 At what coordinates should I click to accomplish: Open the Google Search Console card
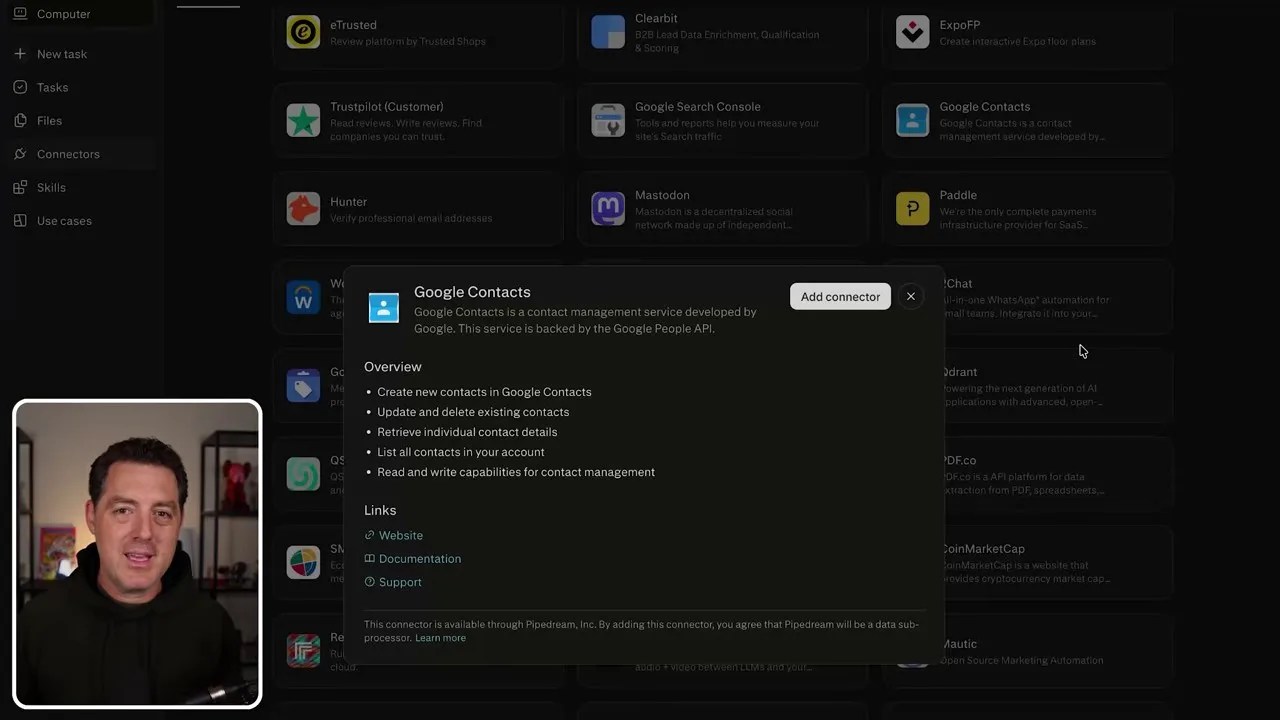[x=722, y=120]
